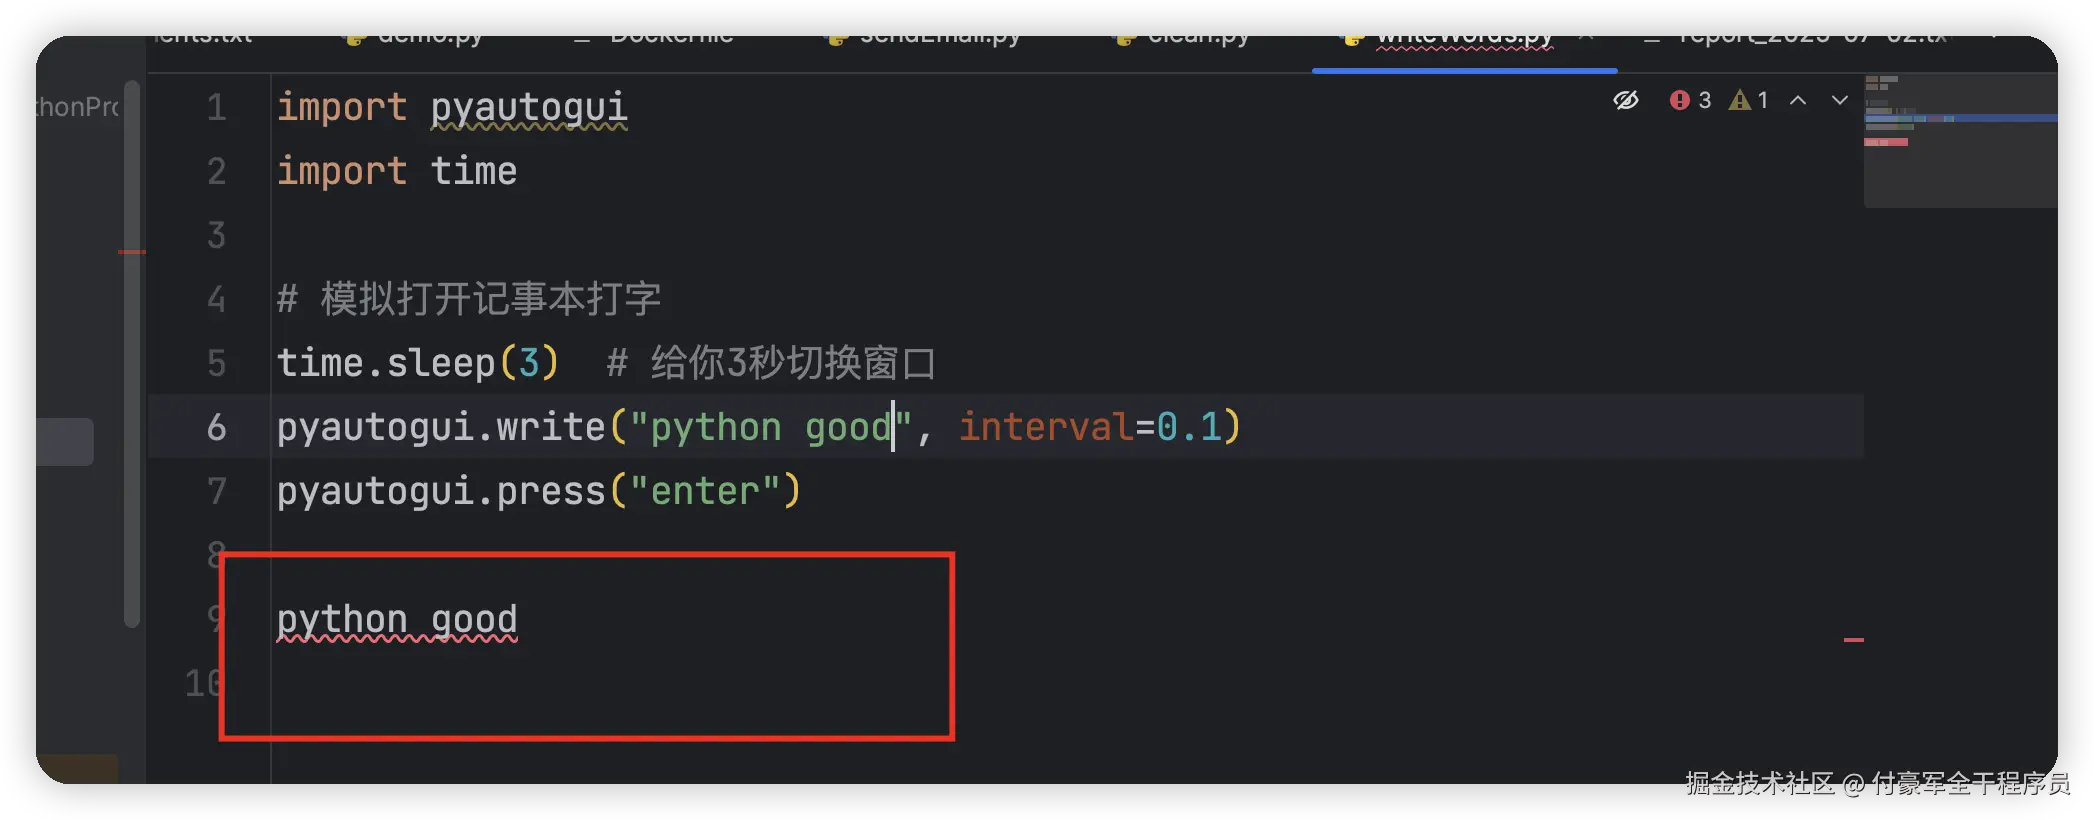Click the yellow warning triangle showing 1
This screenshot has width=2094, height=820.
tap(1749, 100)
